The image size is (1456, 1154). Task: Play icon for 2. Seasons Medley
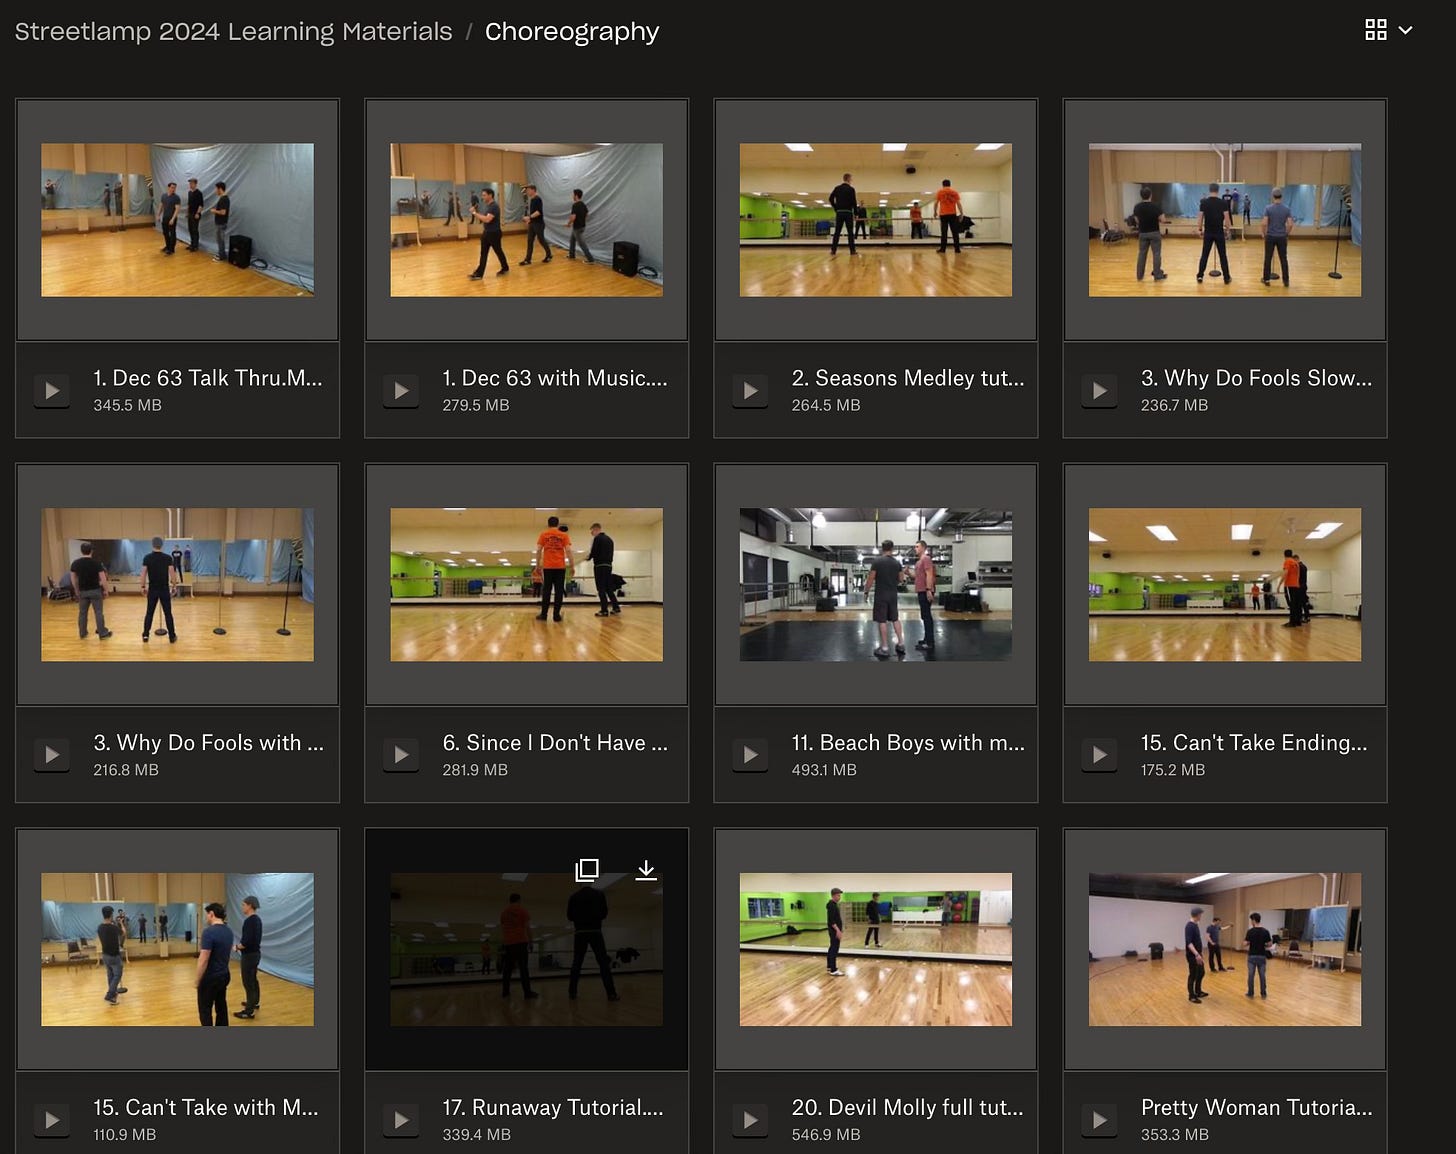(750, 390)
